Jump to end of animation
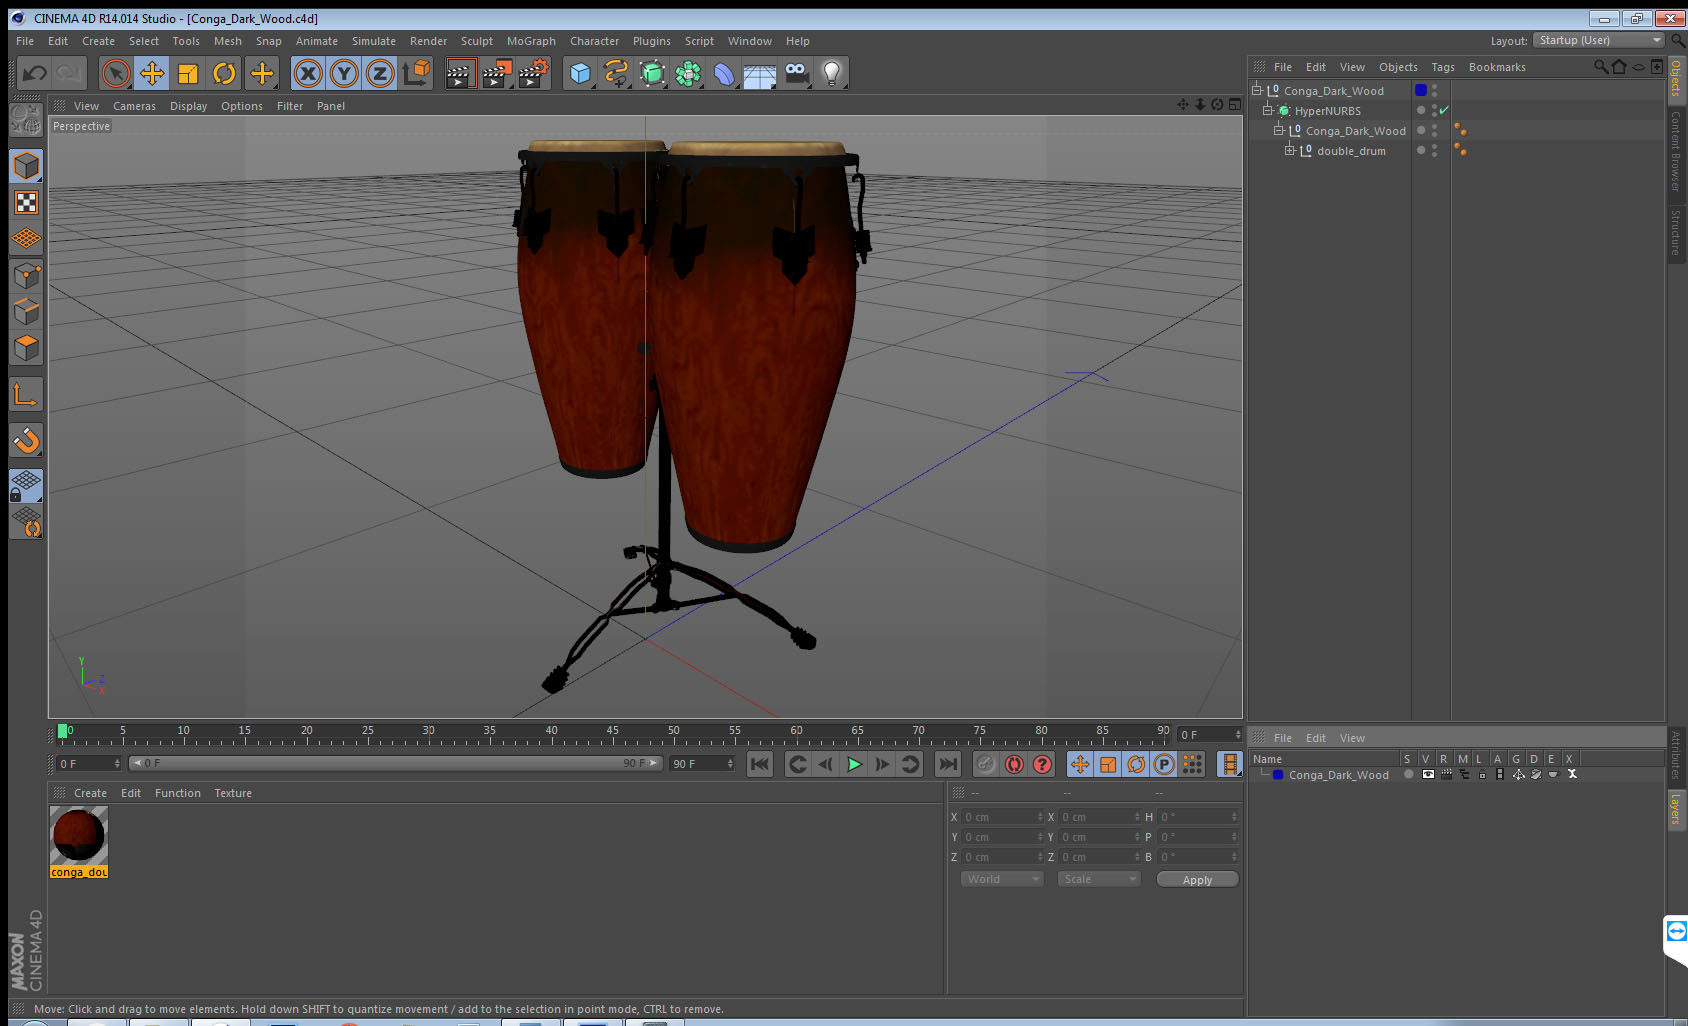Screen dimensions: 1688x1026 [947, 764]
